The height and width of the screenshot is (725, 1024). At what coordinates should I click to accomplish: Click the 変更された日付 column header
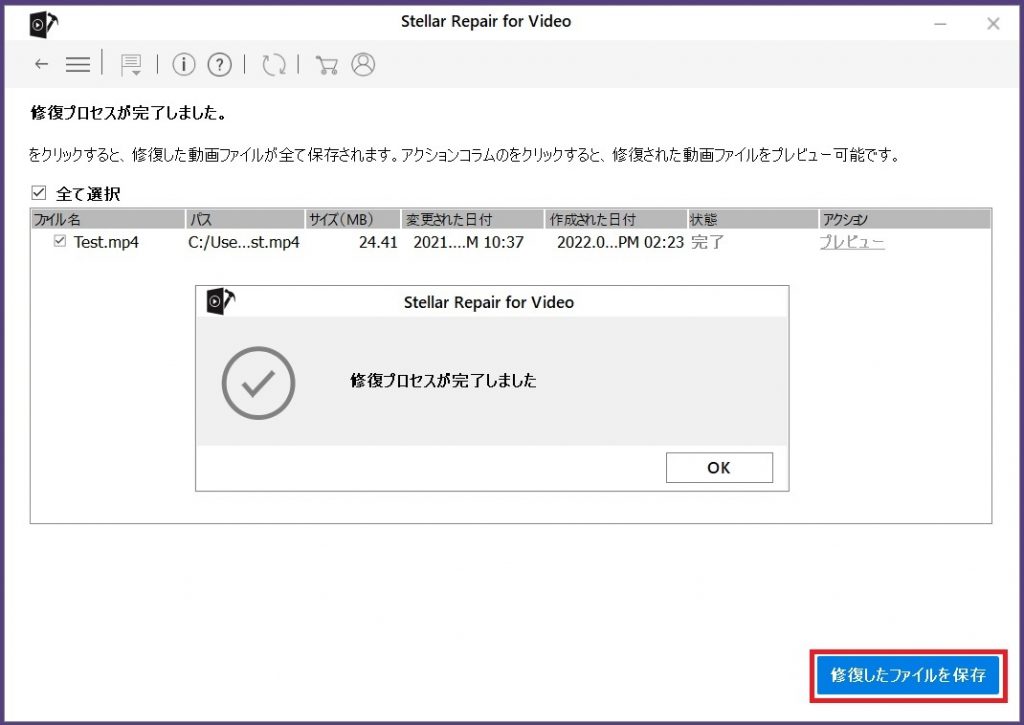473,219
